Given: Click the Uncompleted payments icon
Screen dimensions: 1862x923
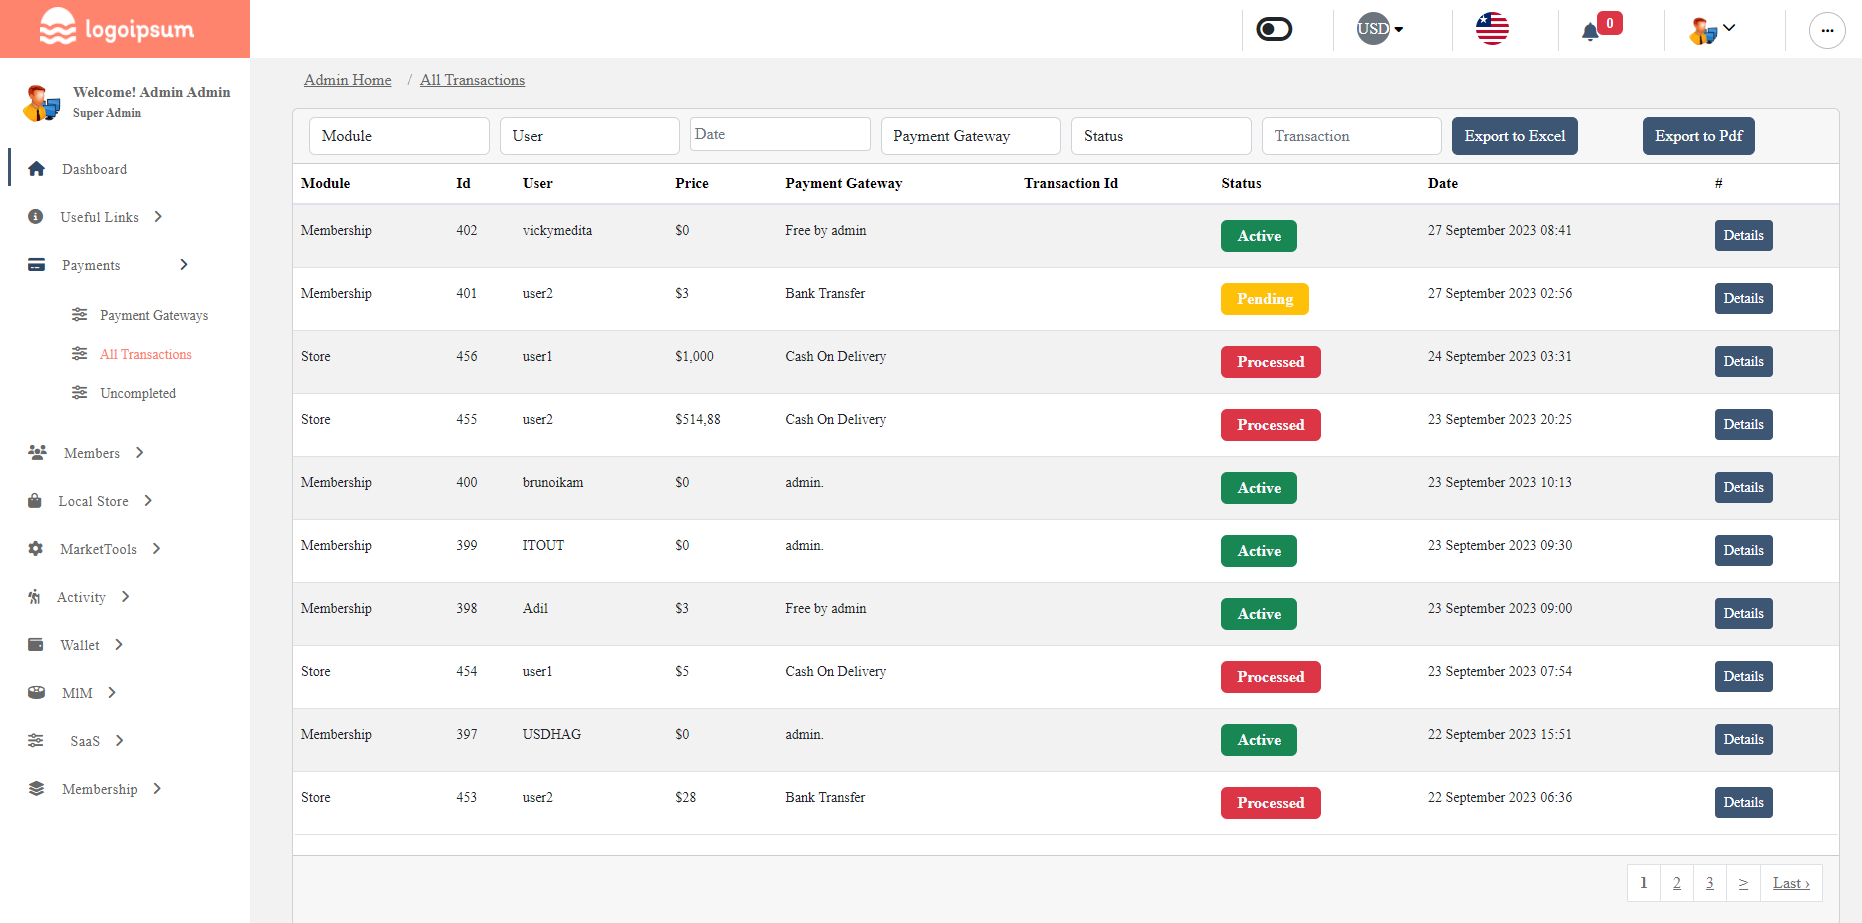Looking at the screenshot, I should [x=80, y=392].
